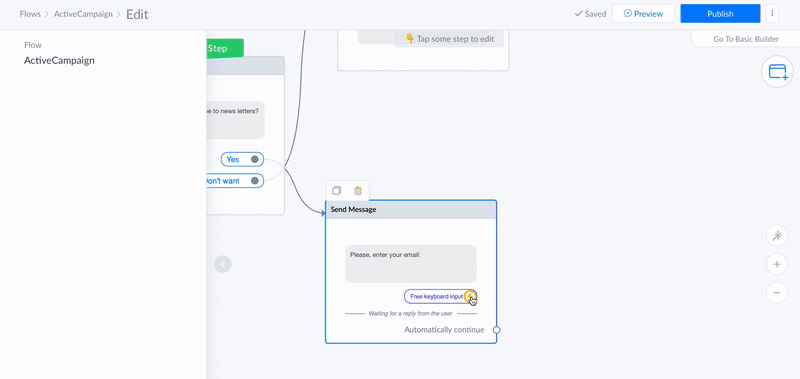This screenshot has height=379, width=800.
Task: Switch to Go To Basic Builder
Action: point(745,39)
